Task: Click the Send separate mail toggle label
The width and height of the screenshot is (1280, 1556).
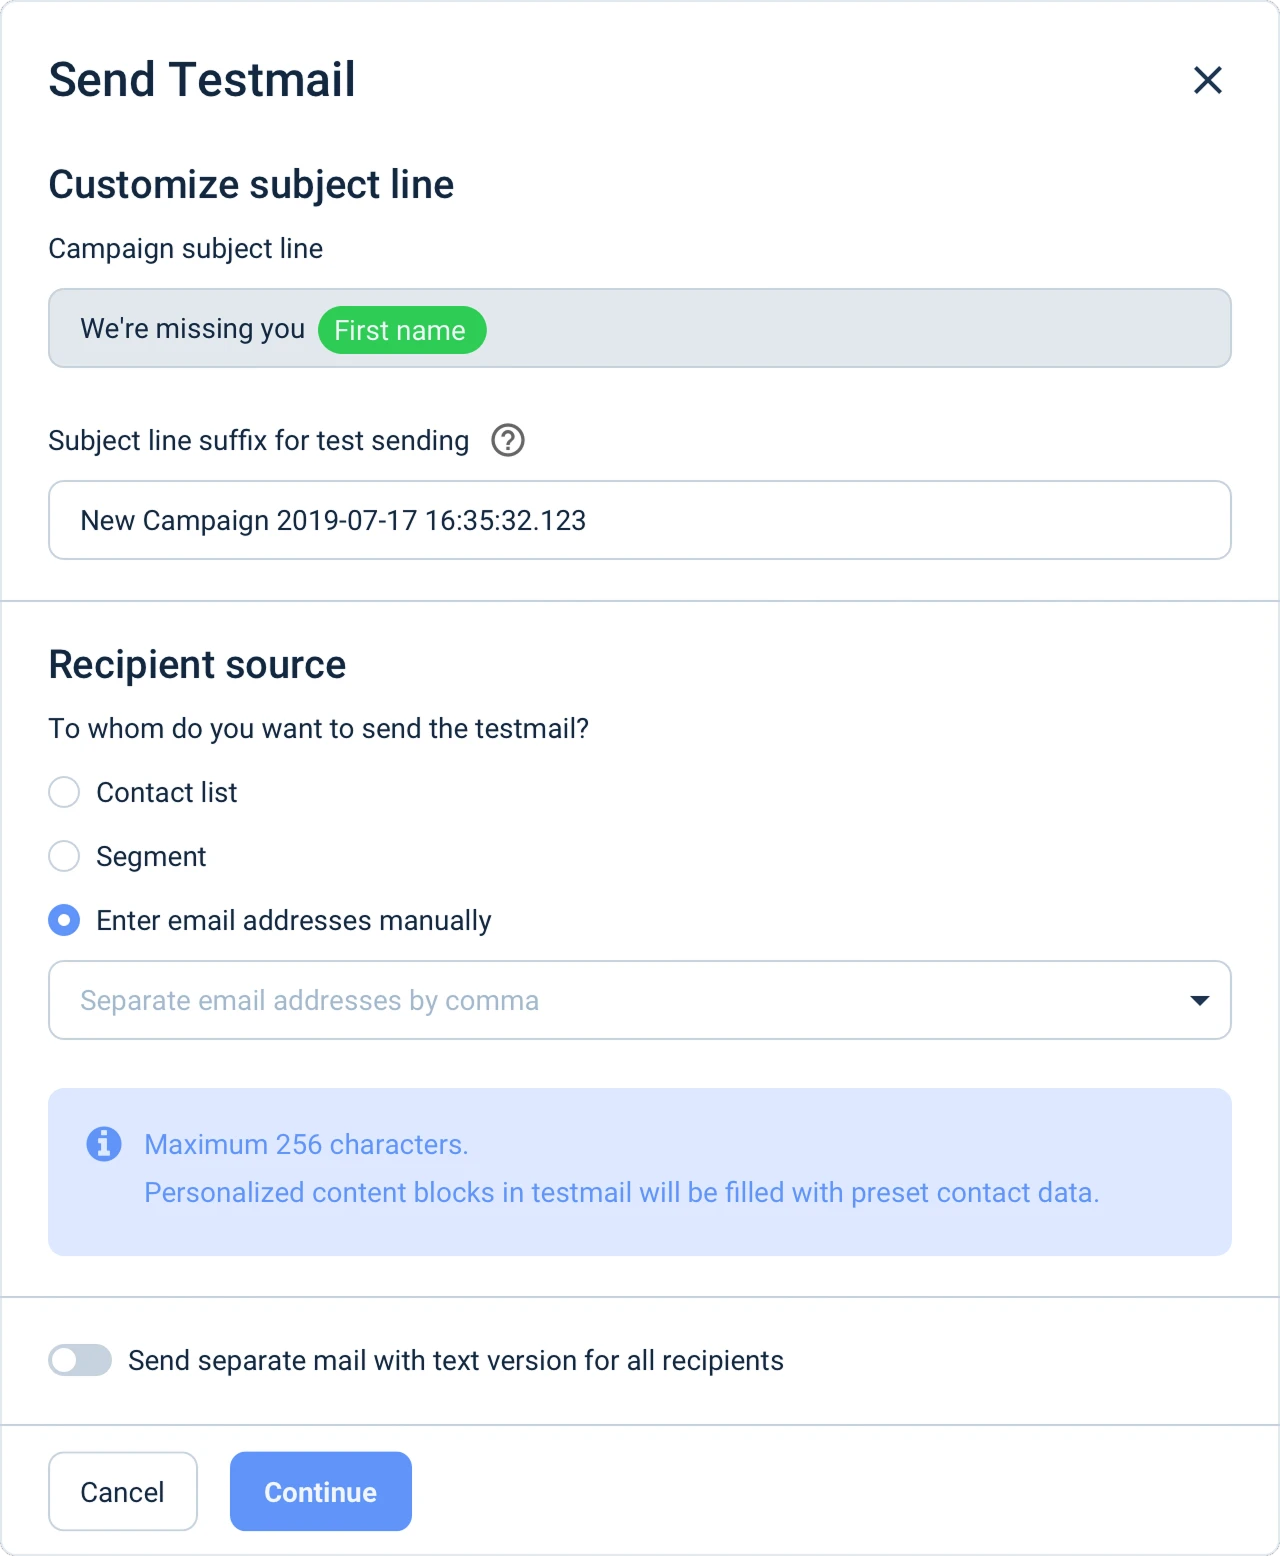Action: pos(456,1360)
